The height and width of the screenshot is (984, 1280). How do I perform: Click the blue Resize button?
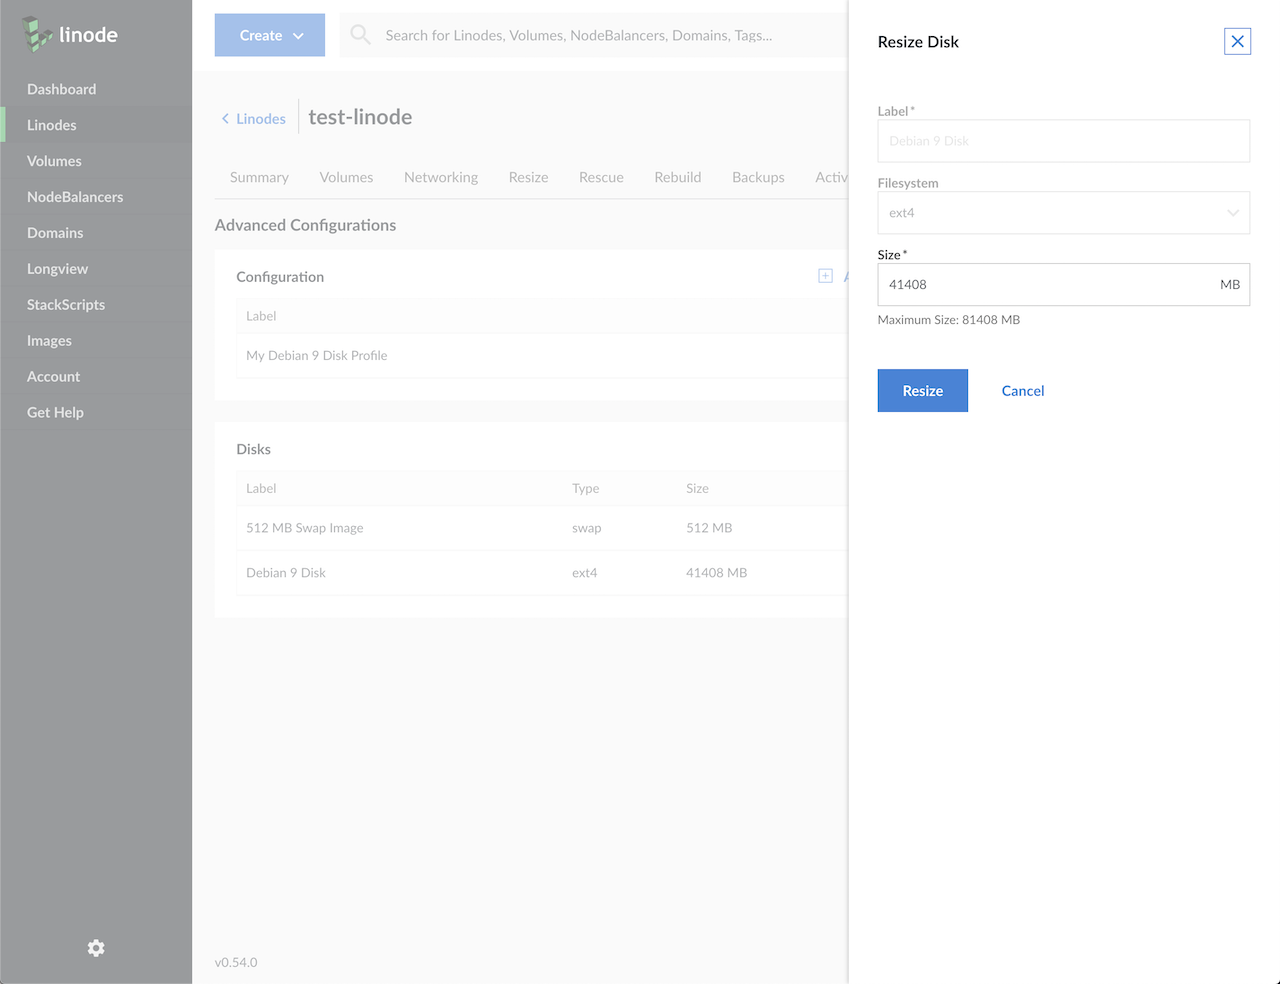pos(922,391)
